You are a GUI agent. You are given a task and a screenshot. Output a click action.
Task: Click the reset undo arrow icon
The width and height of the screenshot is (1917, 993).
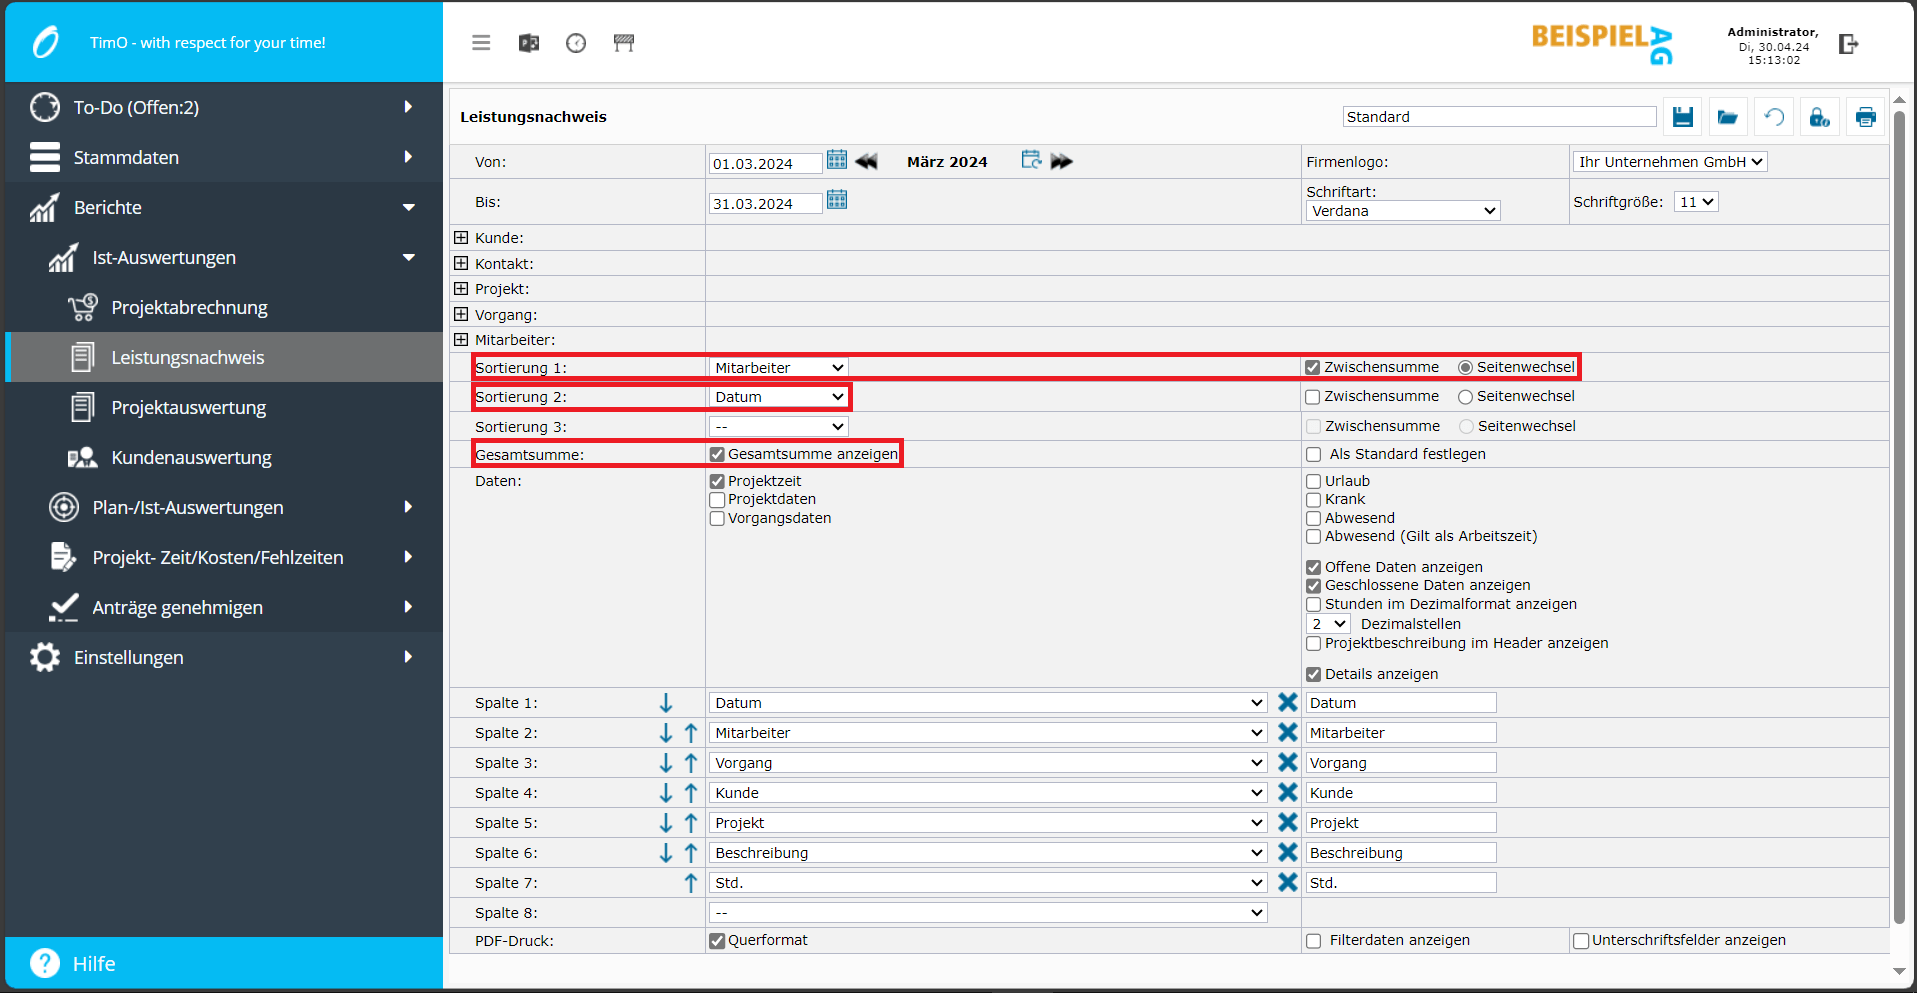pyautogui.click(x=1773, y=117)
